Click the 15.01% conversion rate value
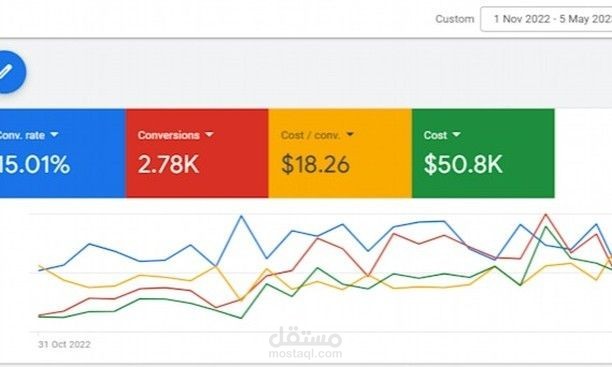Image resolution: width=612 pixels, height=367 pixels. point(34,164)
